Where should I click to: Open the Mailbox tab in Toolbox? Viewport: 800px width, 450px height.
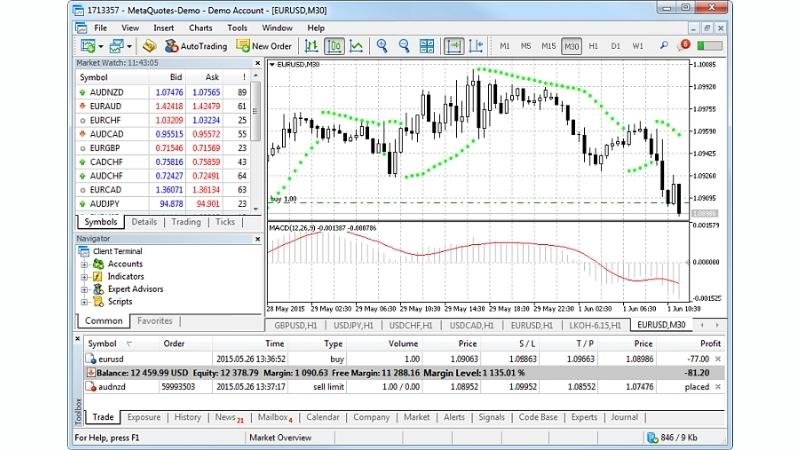[x=274, y=417]
